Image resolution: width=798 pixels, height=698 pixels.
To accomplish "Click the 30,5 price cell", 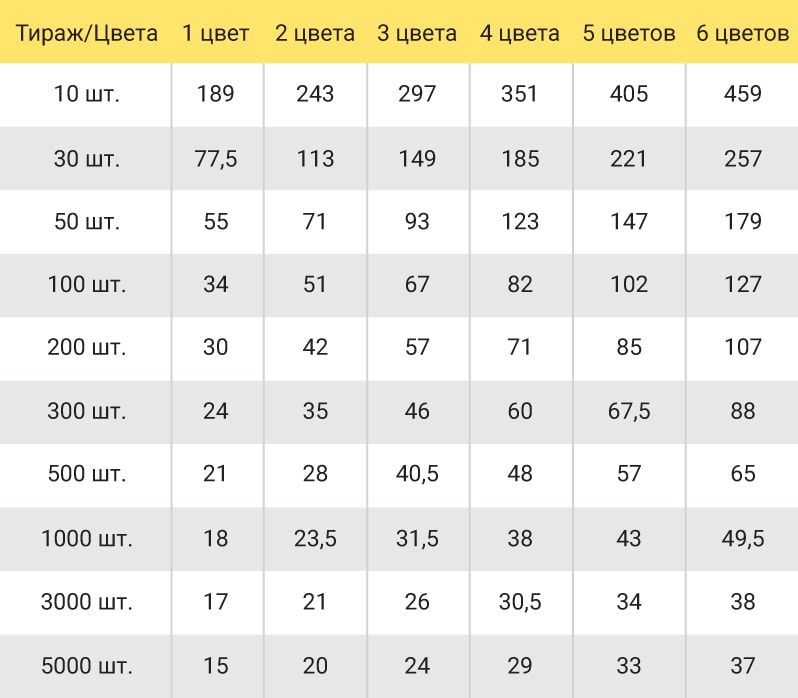I will pyautogui.click(x=520, y=602).
